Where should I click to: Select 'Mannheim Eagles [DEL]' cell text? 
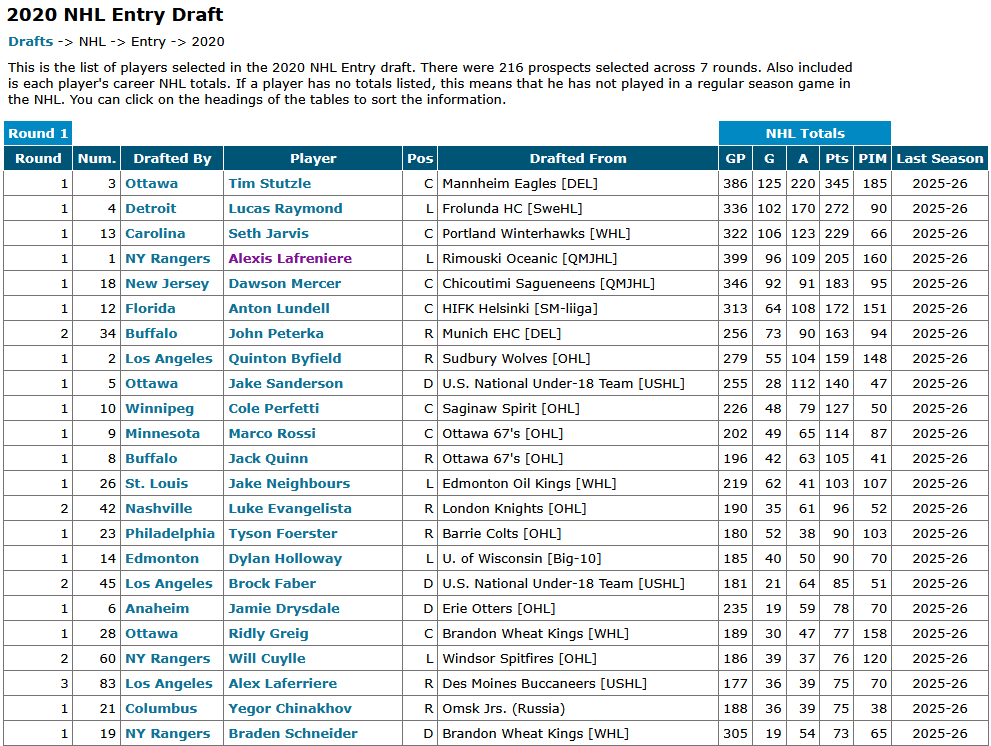[520, 183]
